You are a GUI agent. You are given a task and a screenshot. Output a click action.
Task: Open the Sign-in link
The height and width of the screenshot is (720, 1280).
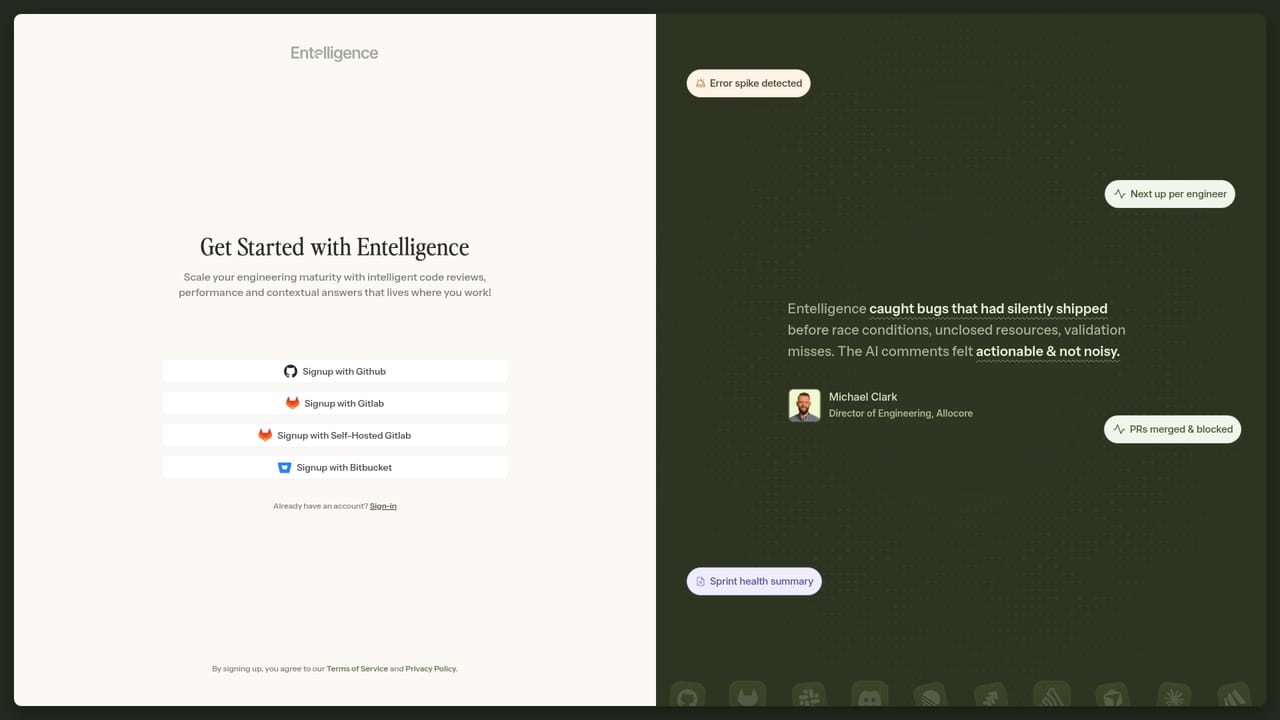pyautogui.click(x=383, y=506)
